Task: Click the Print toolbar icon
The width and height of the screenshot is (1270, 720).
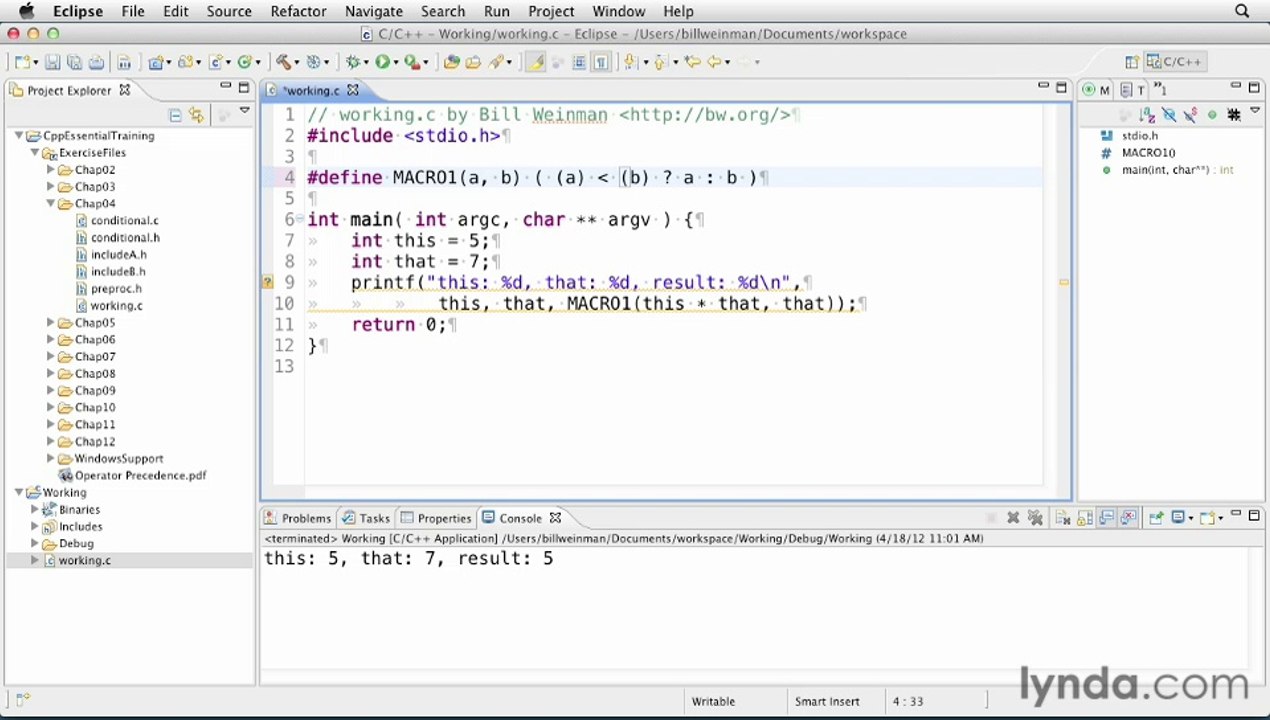Action: pyautogui.click(x=96, y=62)
